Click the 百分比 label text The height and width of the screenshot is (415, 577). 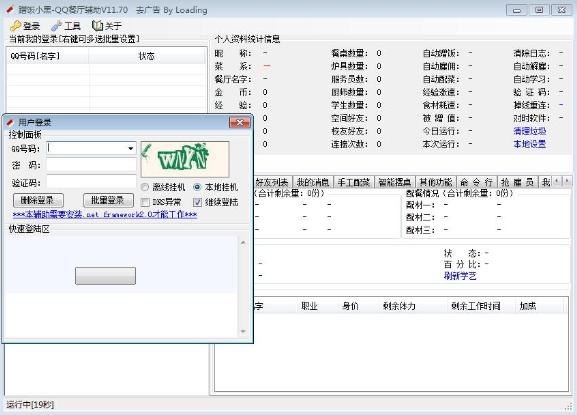coord(462,264)
